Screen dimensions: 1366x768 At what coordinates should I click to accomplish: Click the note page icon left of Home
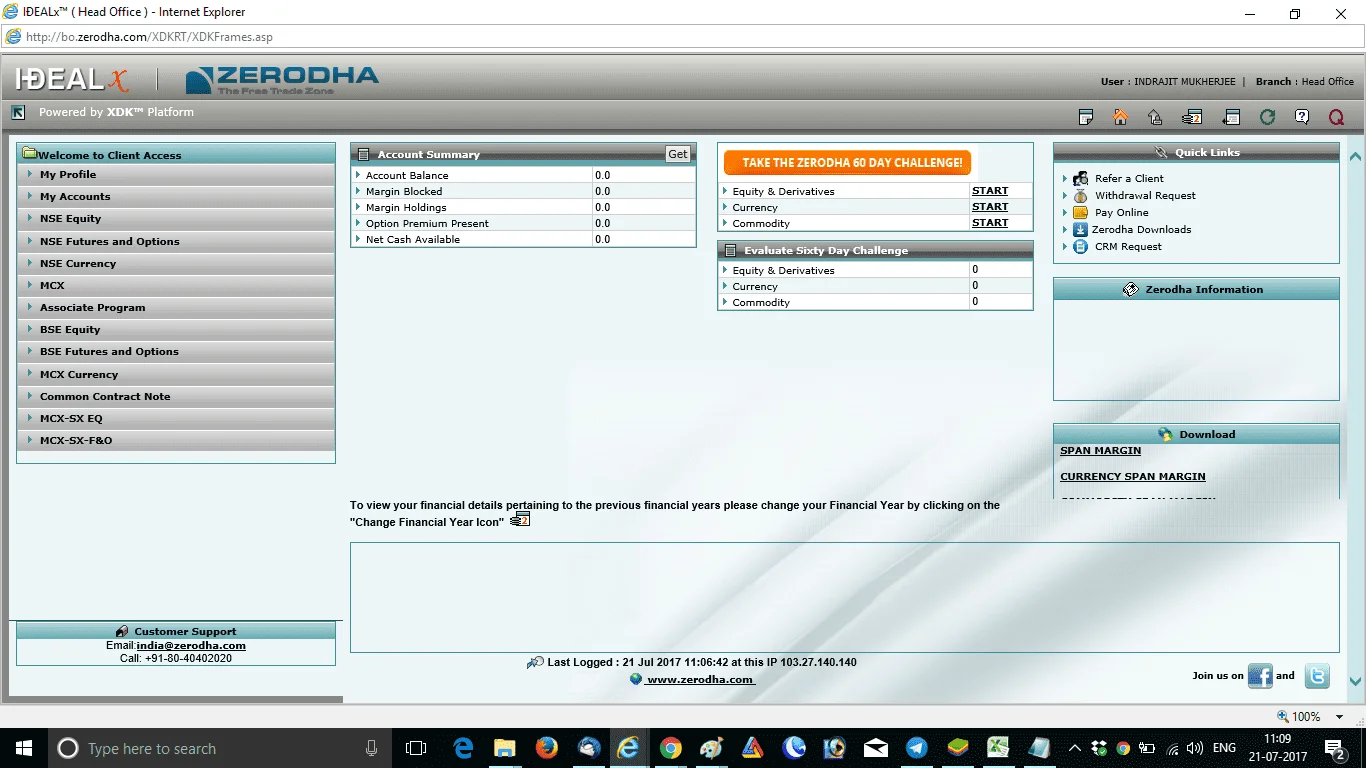tap(1086, 117)
